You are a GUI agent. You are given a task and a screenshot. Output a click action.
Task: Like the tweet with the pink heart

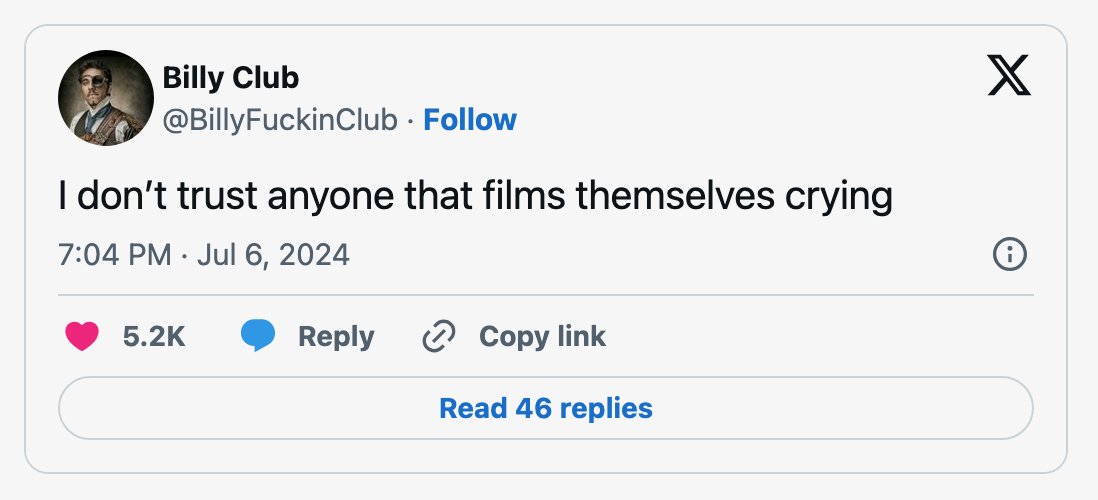82,336
